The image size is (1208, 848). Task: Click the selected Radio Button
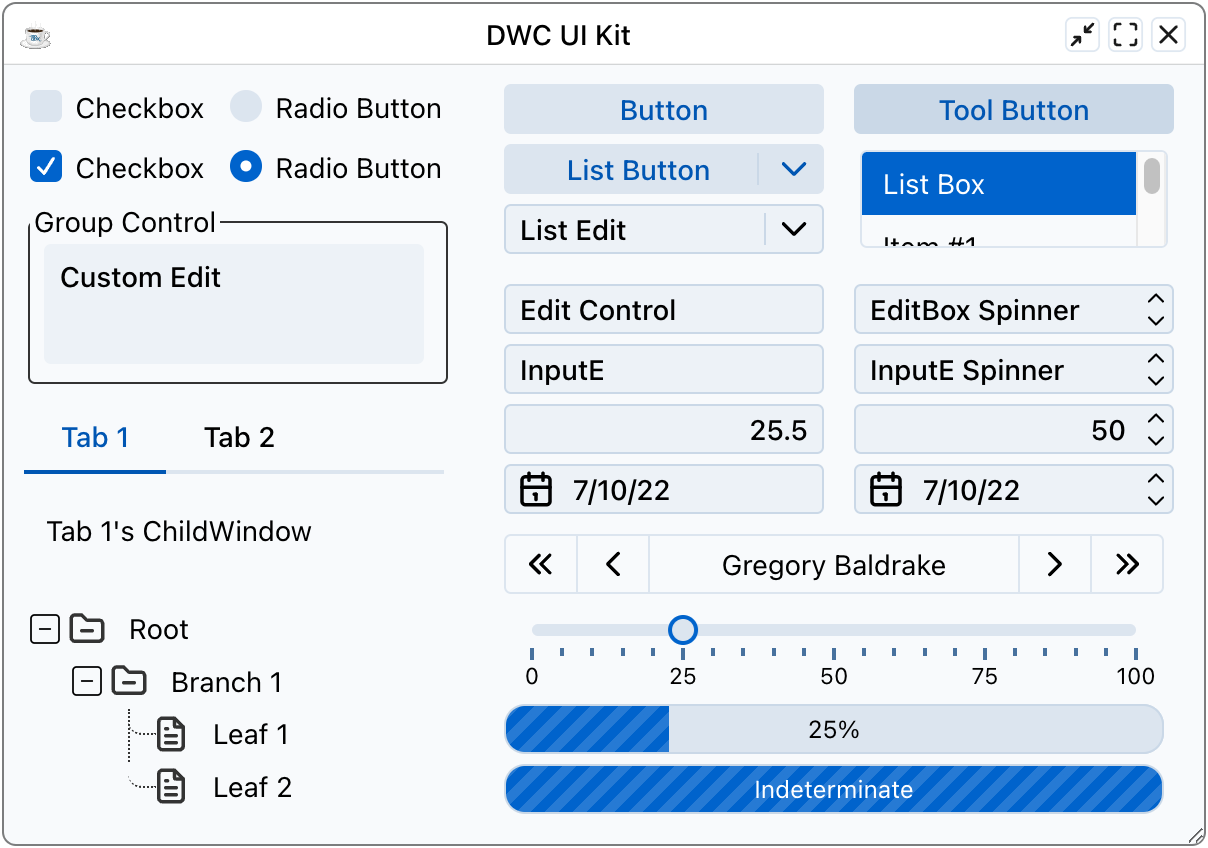tap(246, 167)
